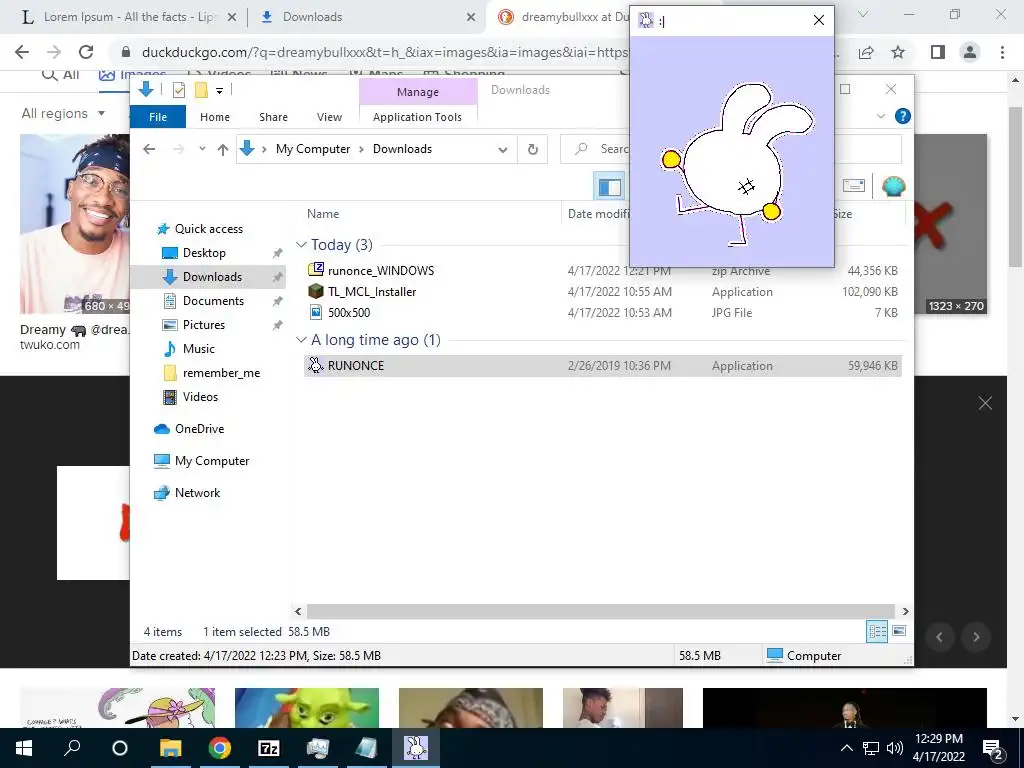Share this page from Chrome toolbar

click(866, 52)
